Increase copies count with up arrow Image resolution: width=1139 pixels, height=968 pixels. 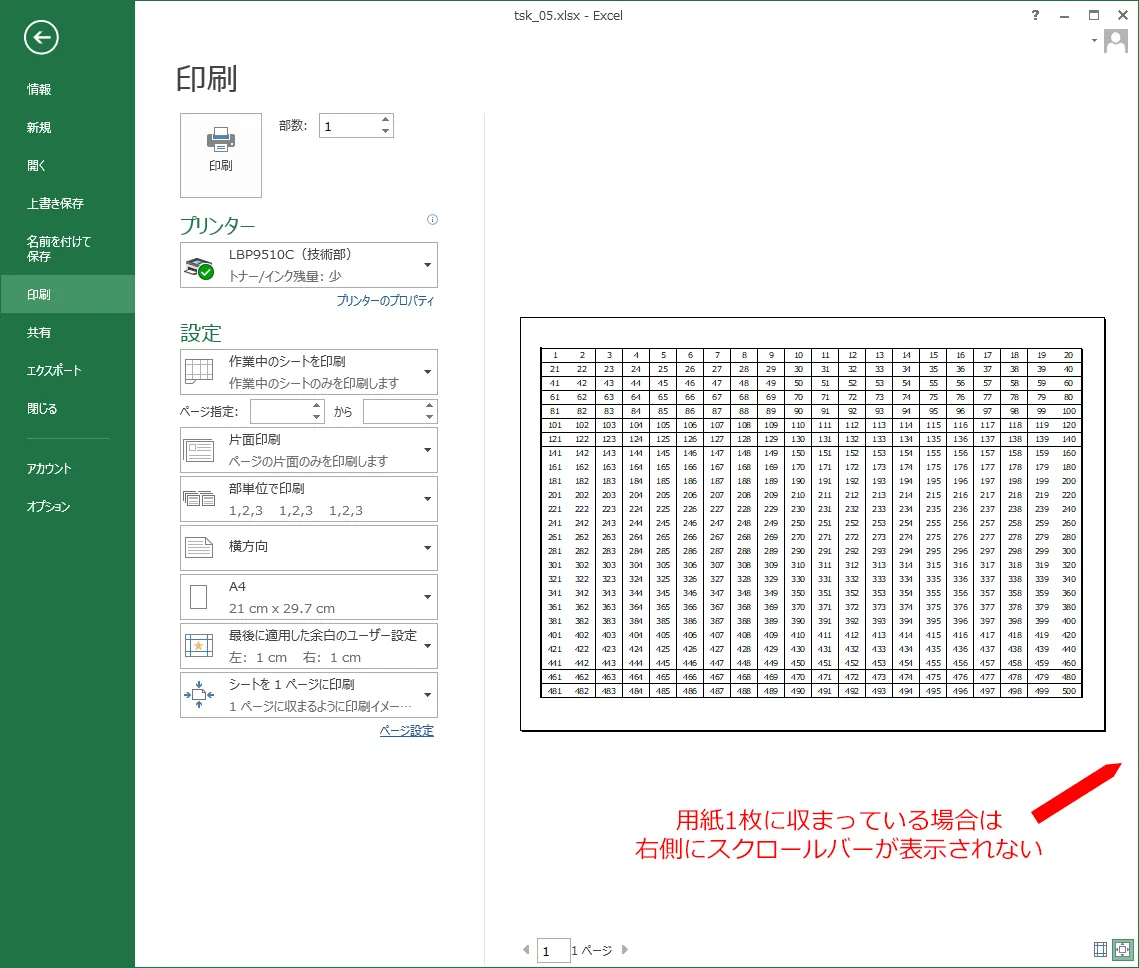click(386, 120)
